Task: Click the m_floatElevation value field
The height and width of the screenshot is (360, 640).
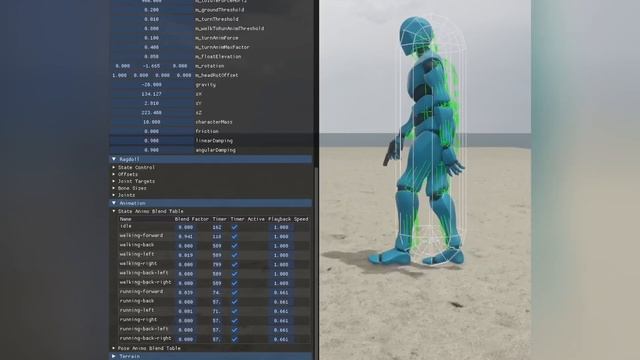Action: tap(151, 57)
